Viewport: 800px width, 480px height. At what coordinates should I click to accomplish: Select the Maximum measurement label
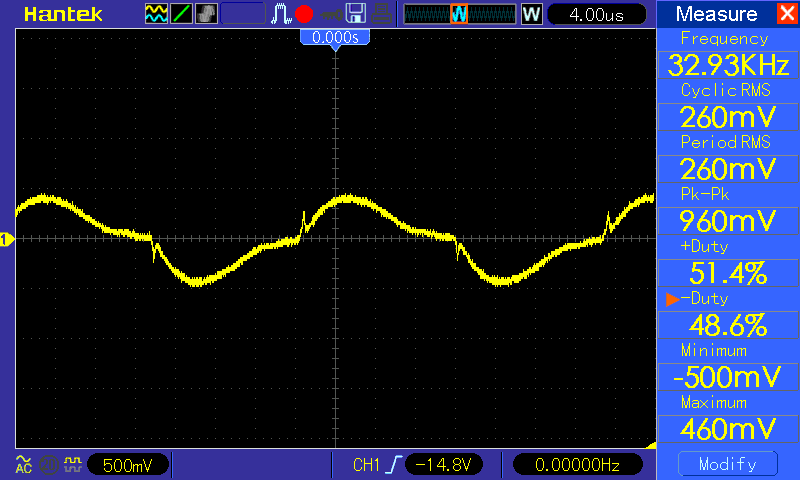point(714,403)
